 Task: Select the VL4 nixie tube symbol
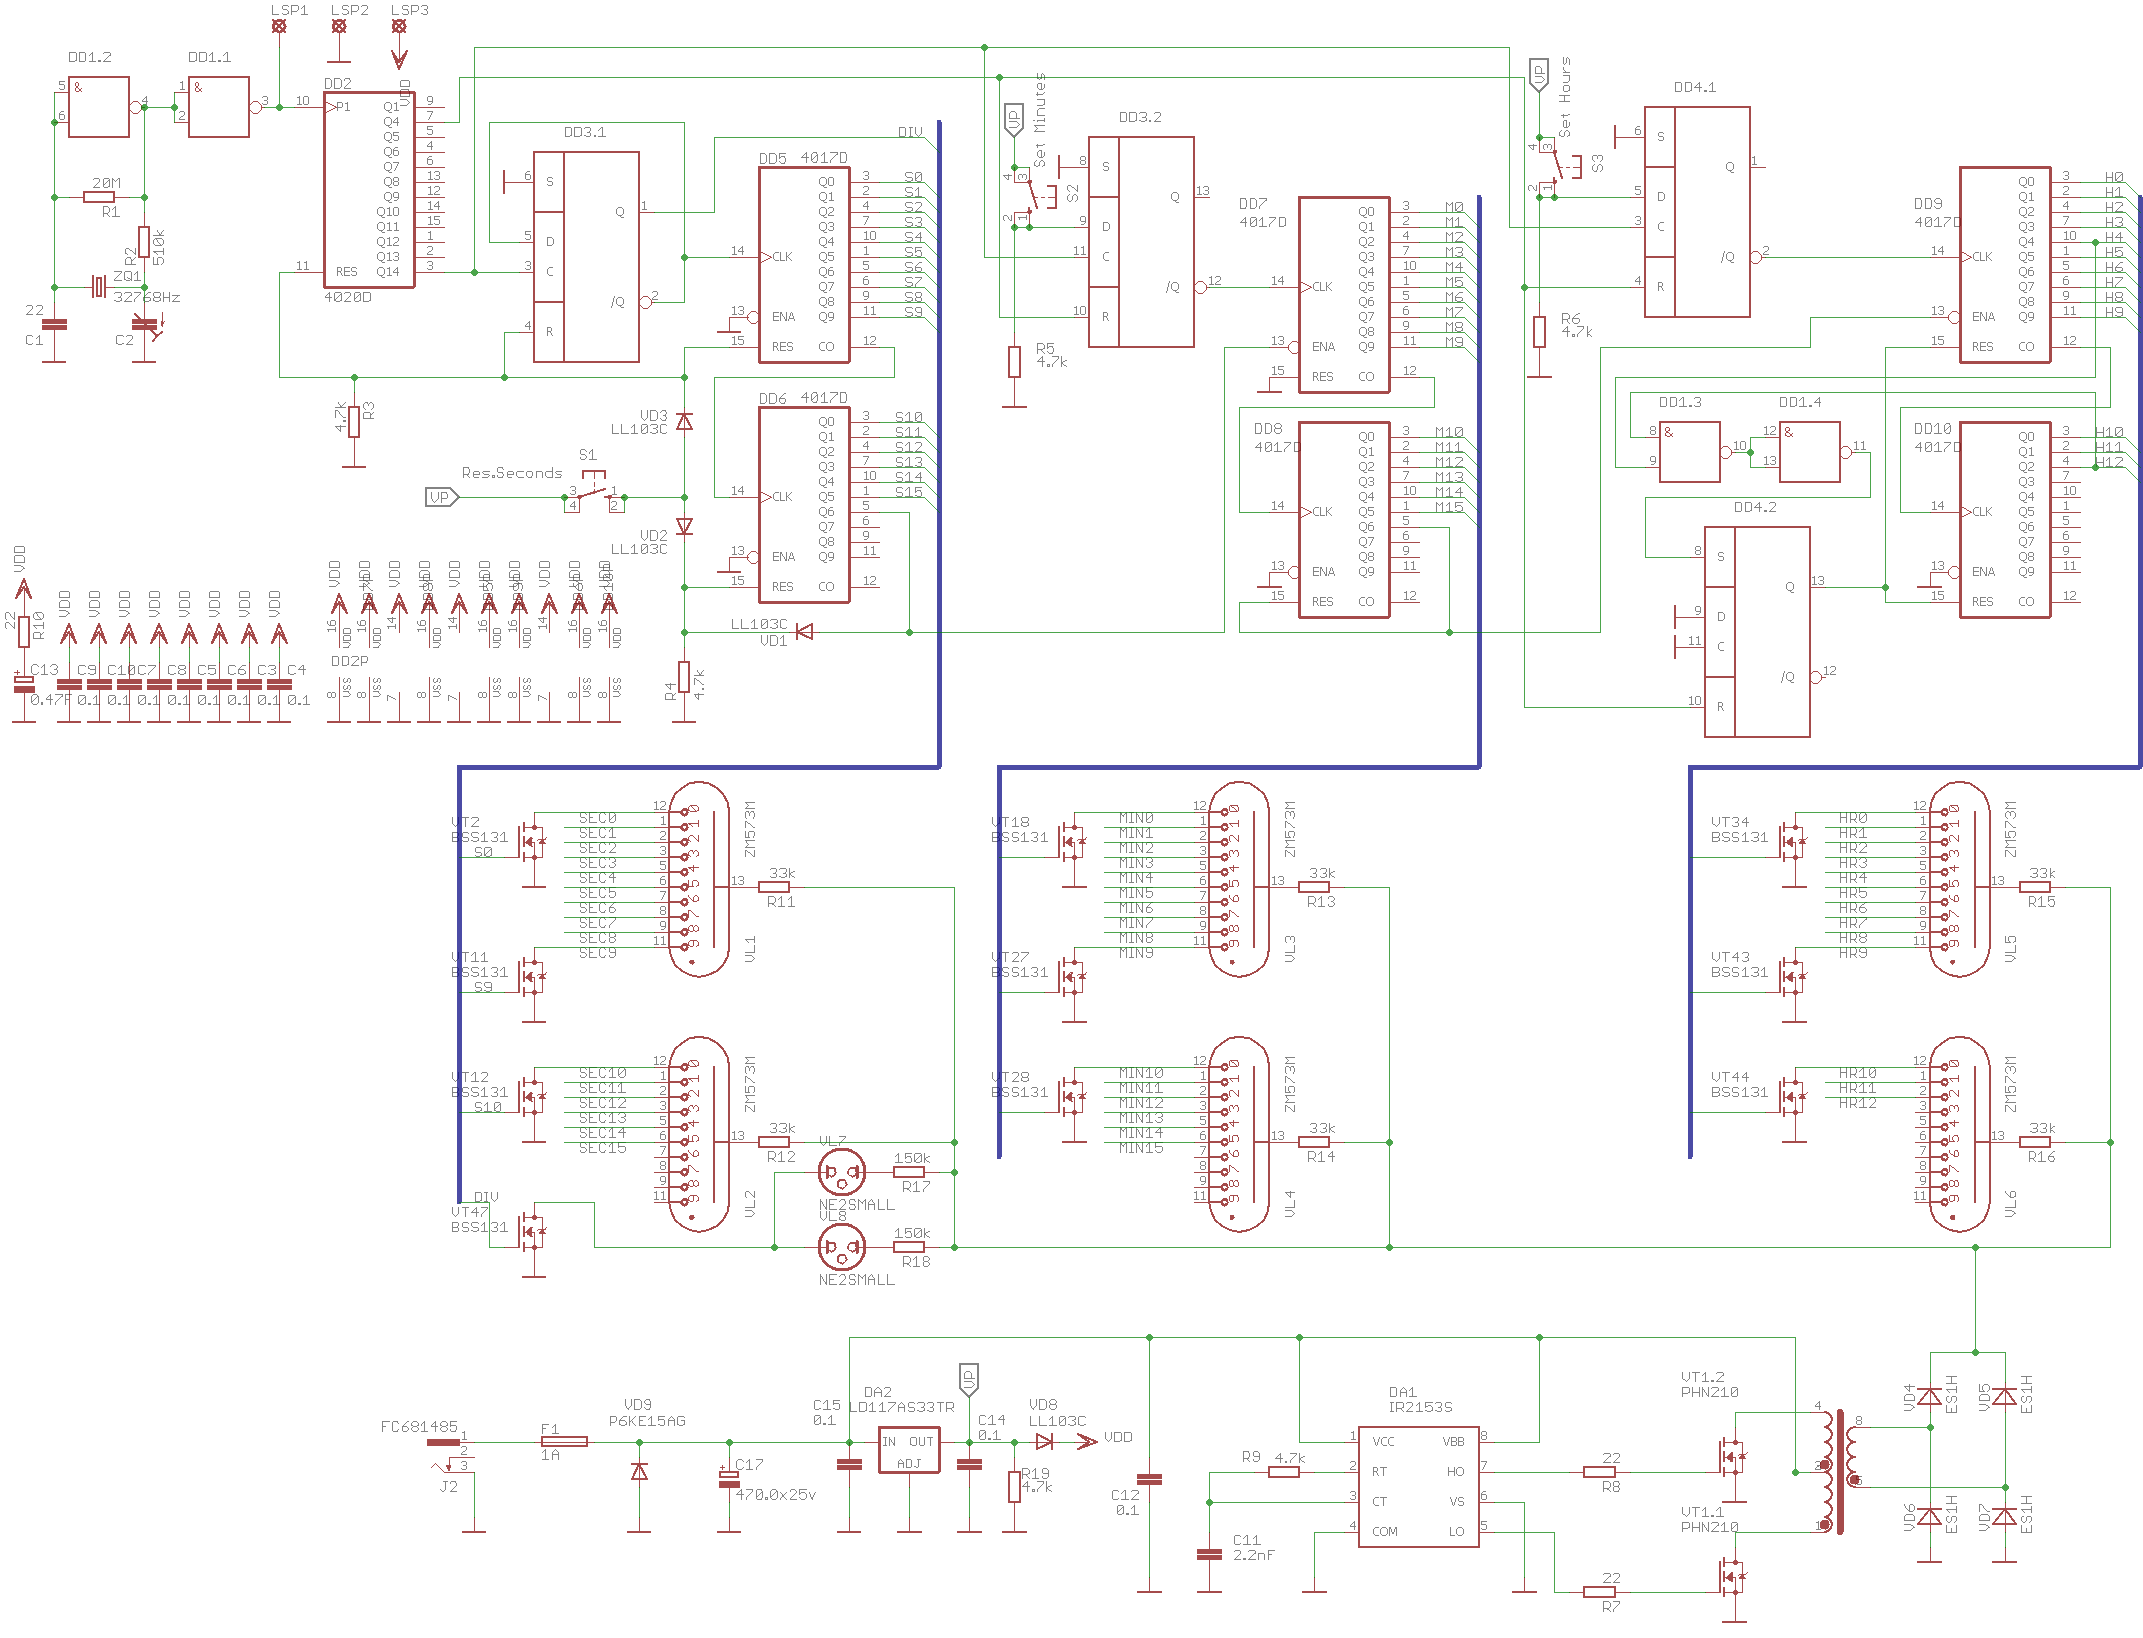pos(1239,1135)
